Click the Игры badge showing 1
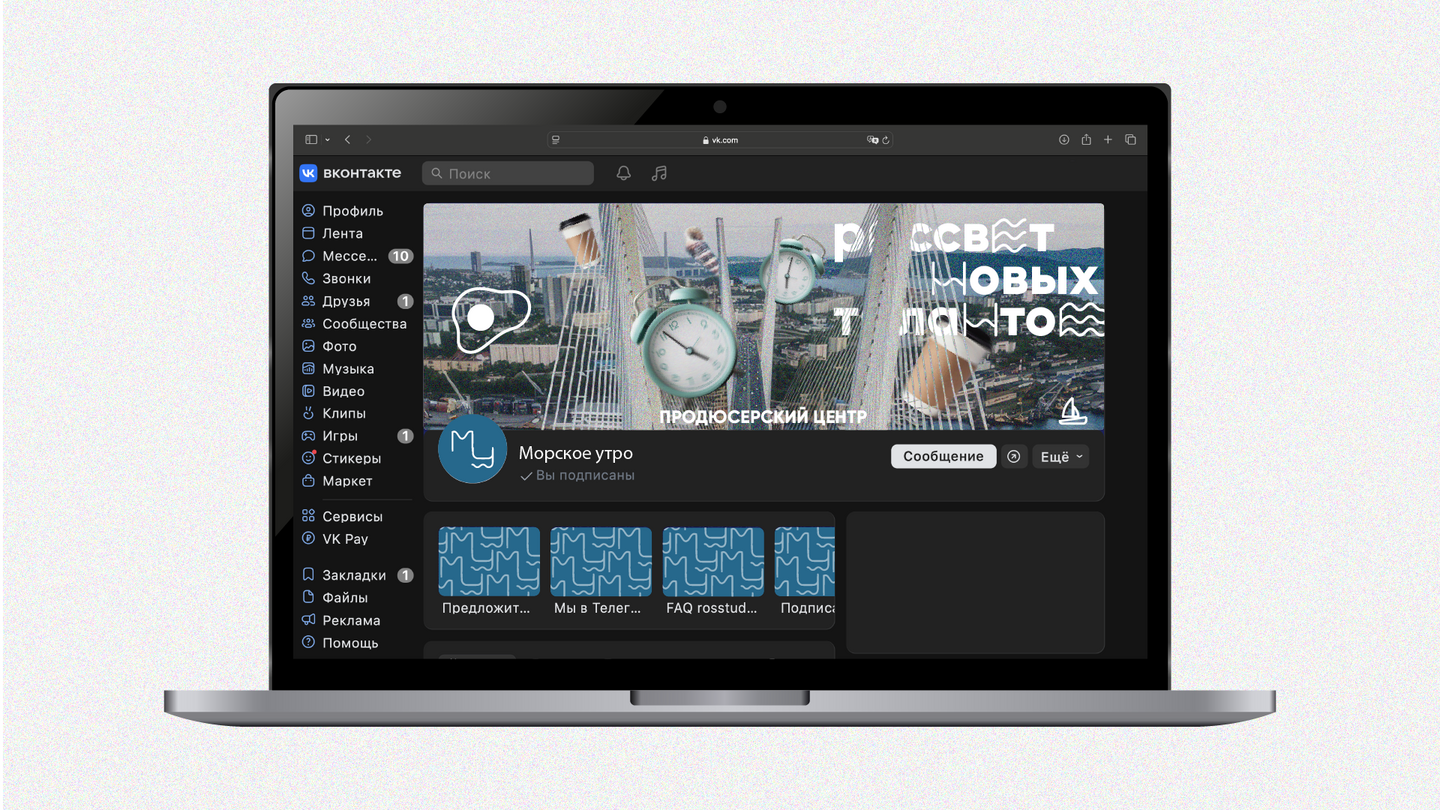 [405, 436]
